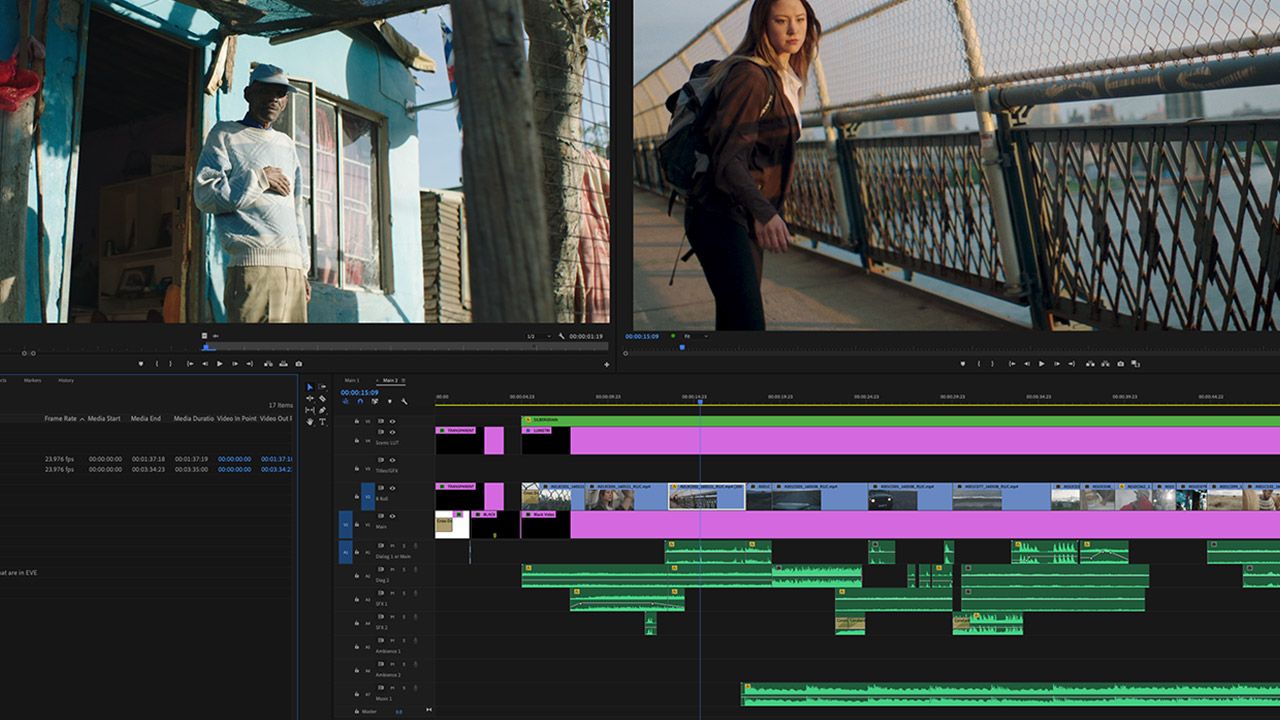Screen dimensions: 1280x720
Task: Click Media Start column header
Action: coord(104,419)
